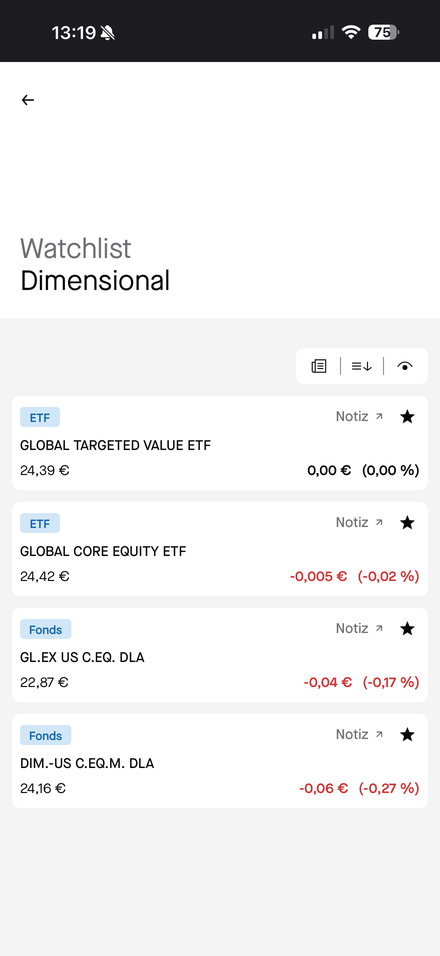The width and height of the screenshot is (440, 956).
Task: Toggle star for GL.EX US C.EQ. DLA
Action: (x=407, y=629)
